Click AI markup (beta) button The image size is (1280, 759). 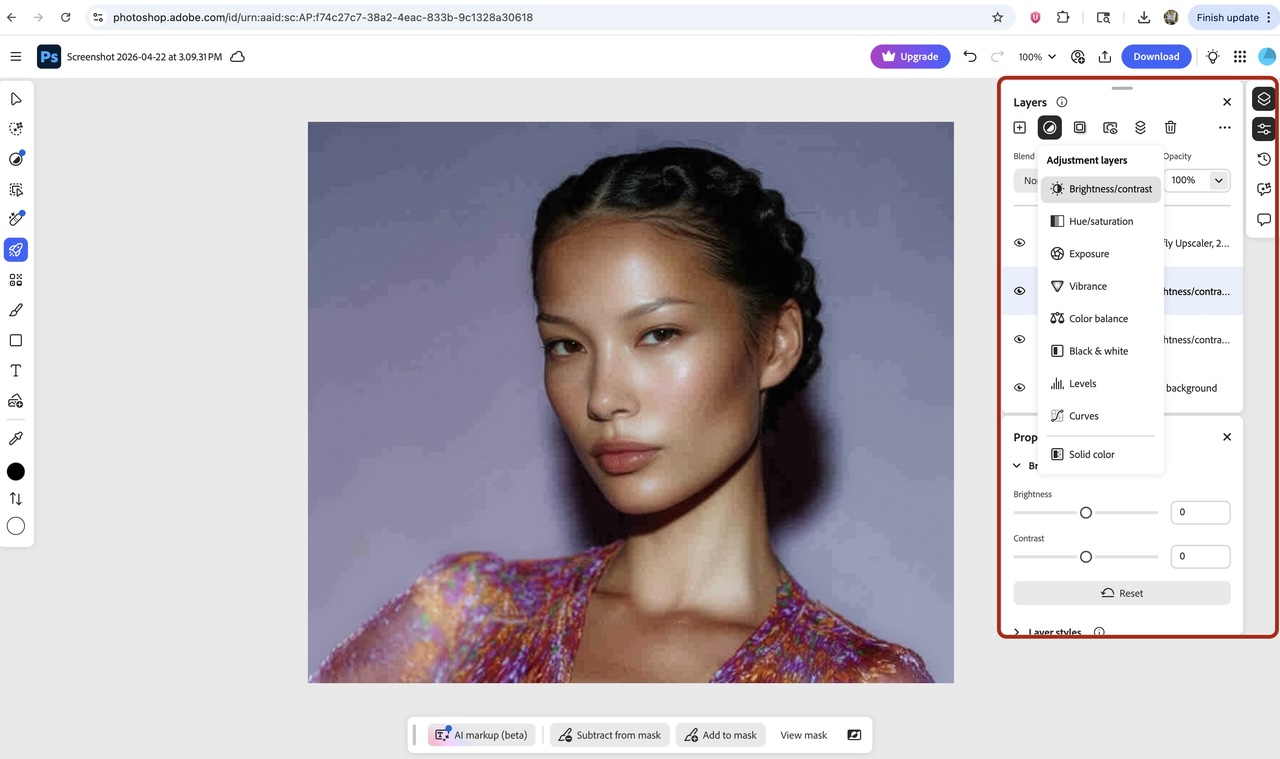(482, 735)
